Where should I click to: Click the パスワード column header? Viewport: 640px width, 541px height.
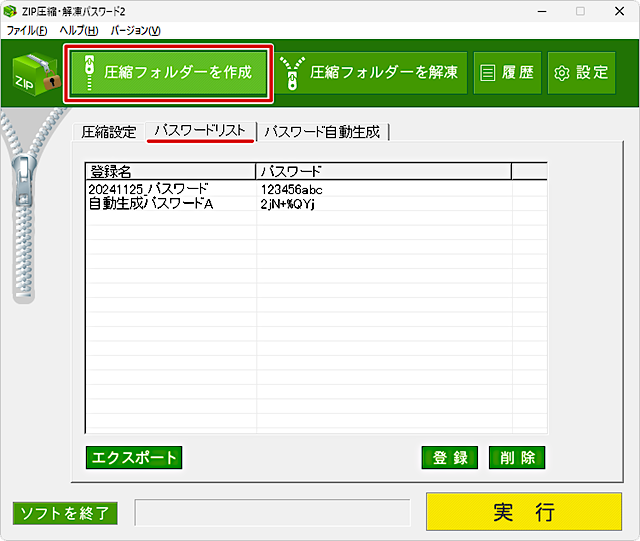point(384,171)
